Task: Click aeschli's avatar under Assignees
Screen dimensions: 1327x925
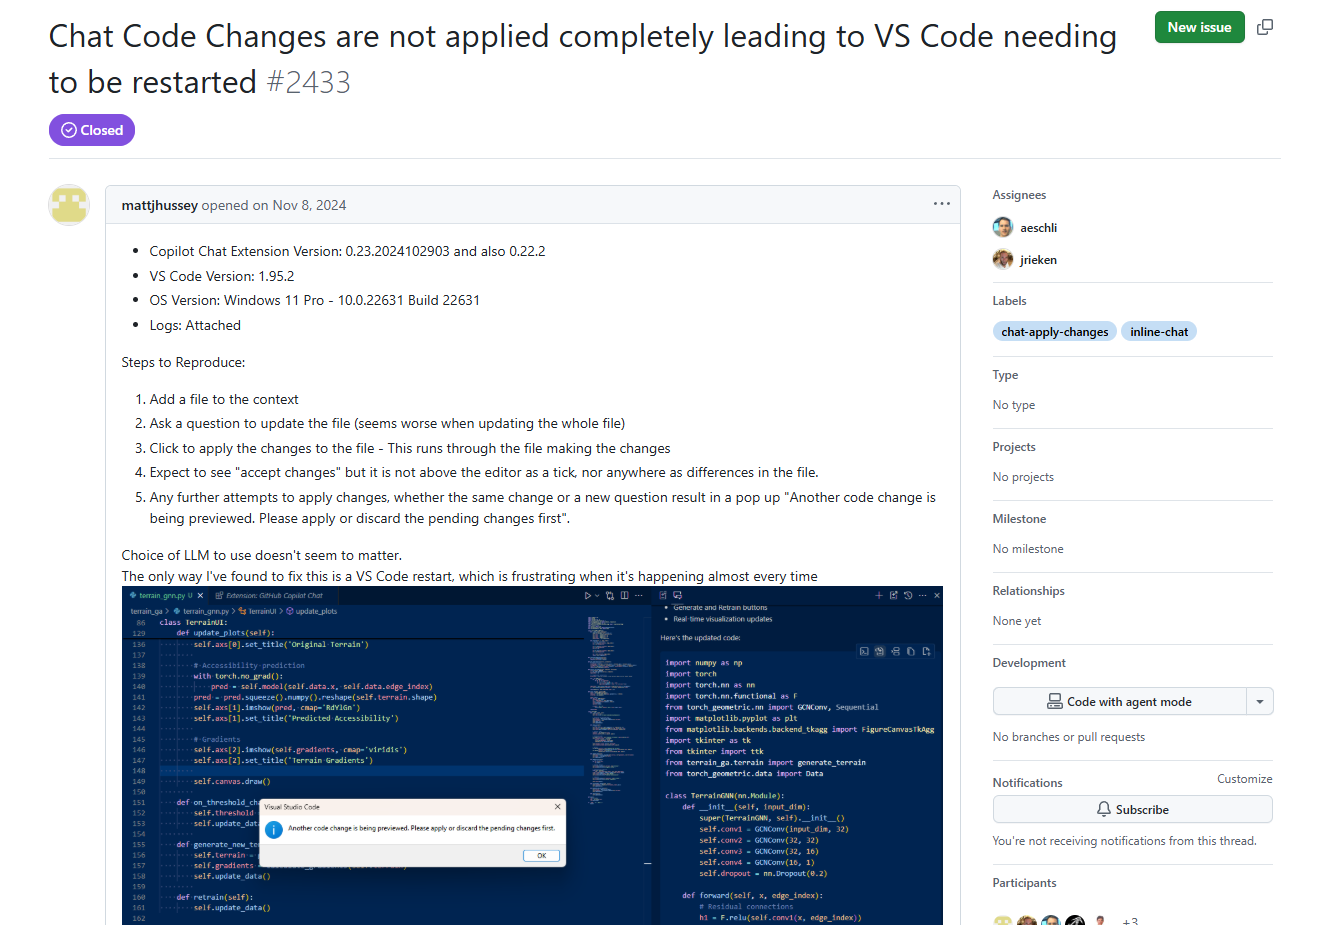Action: [x=1003, y=227]
